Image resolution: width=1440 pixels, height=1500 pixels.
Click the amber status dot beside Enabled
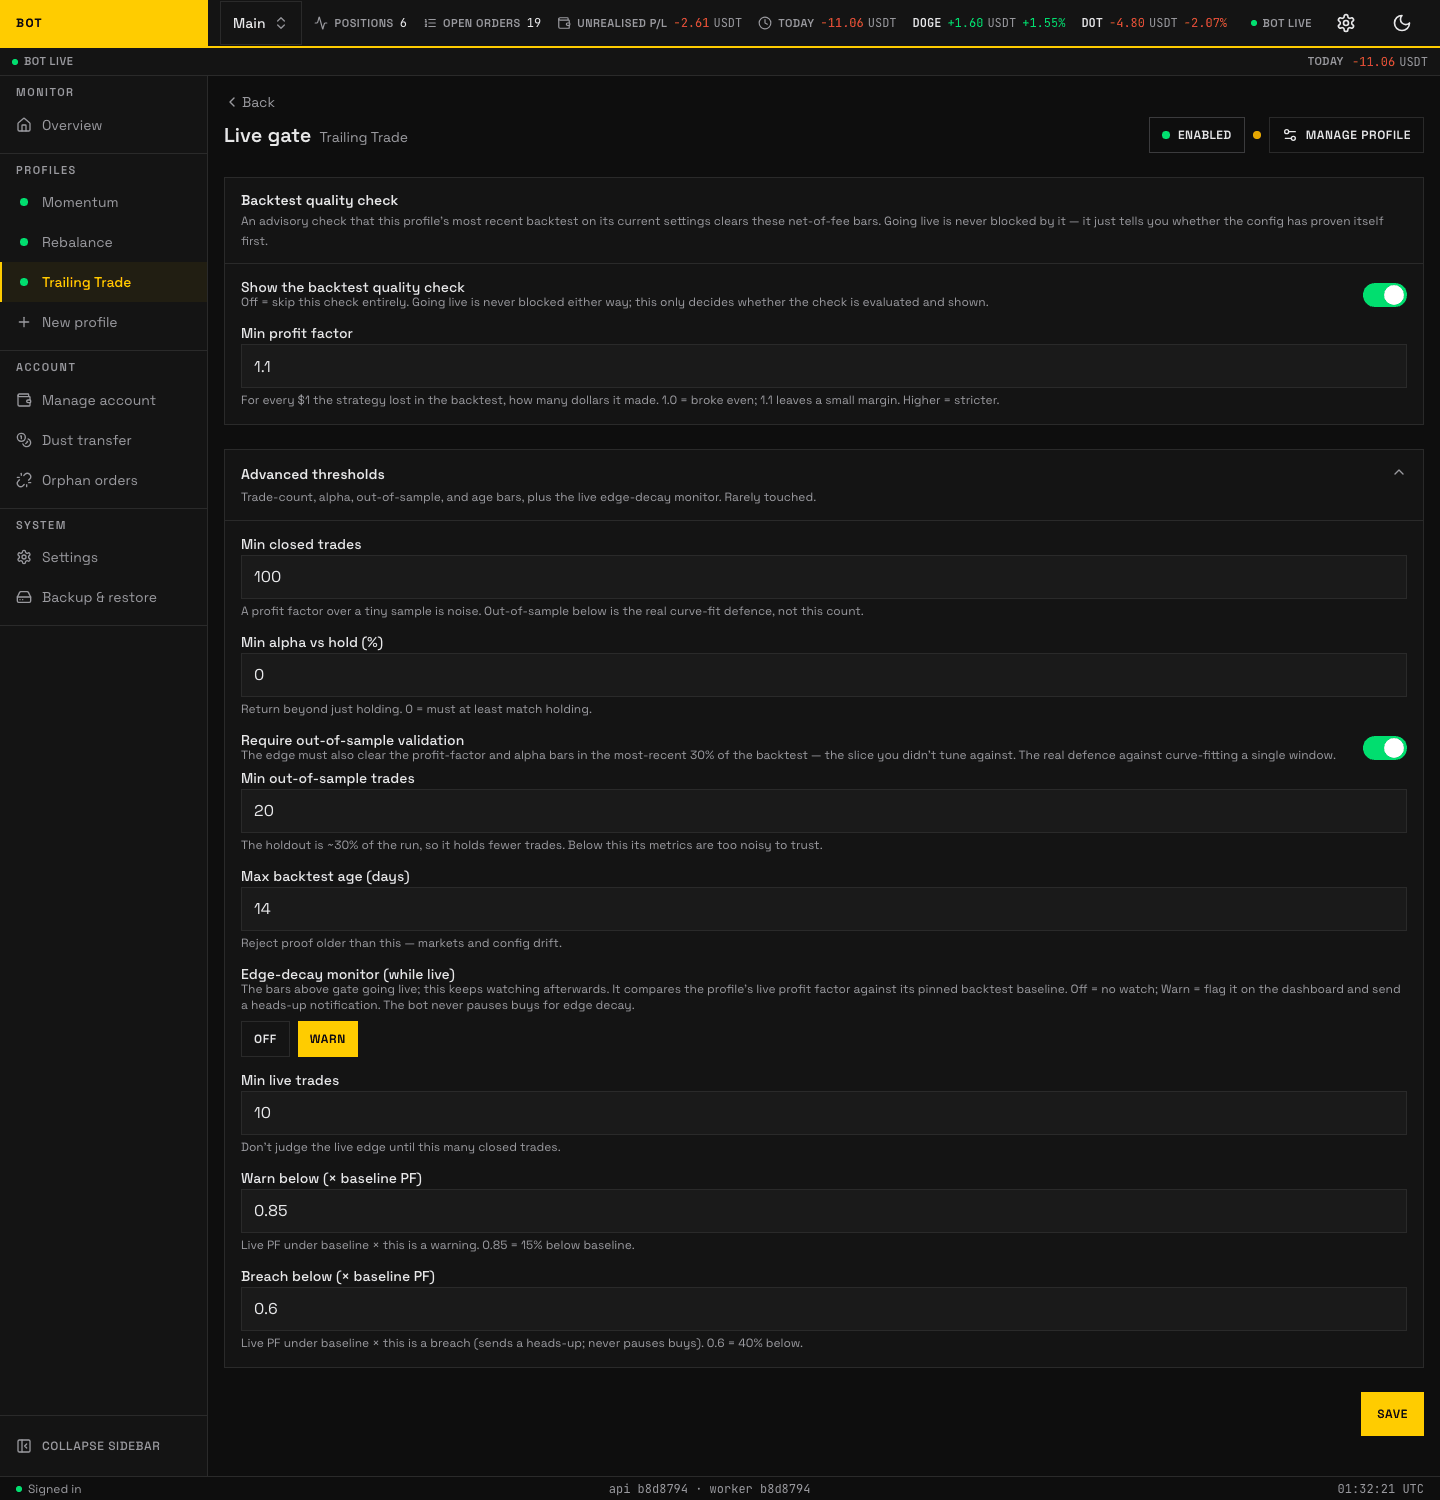(1257, 135)
